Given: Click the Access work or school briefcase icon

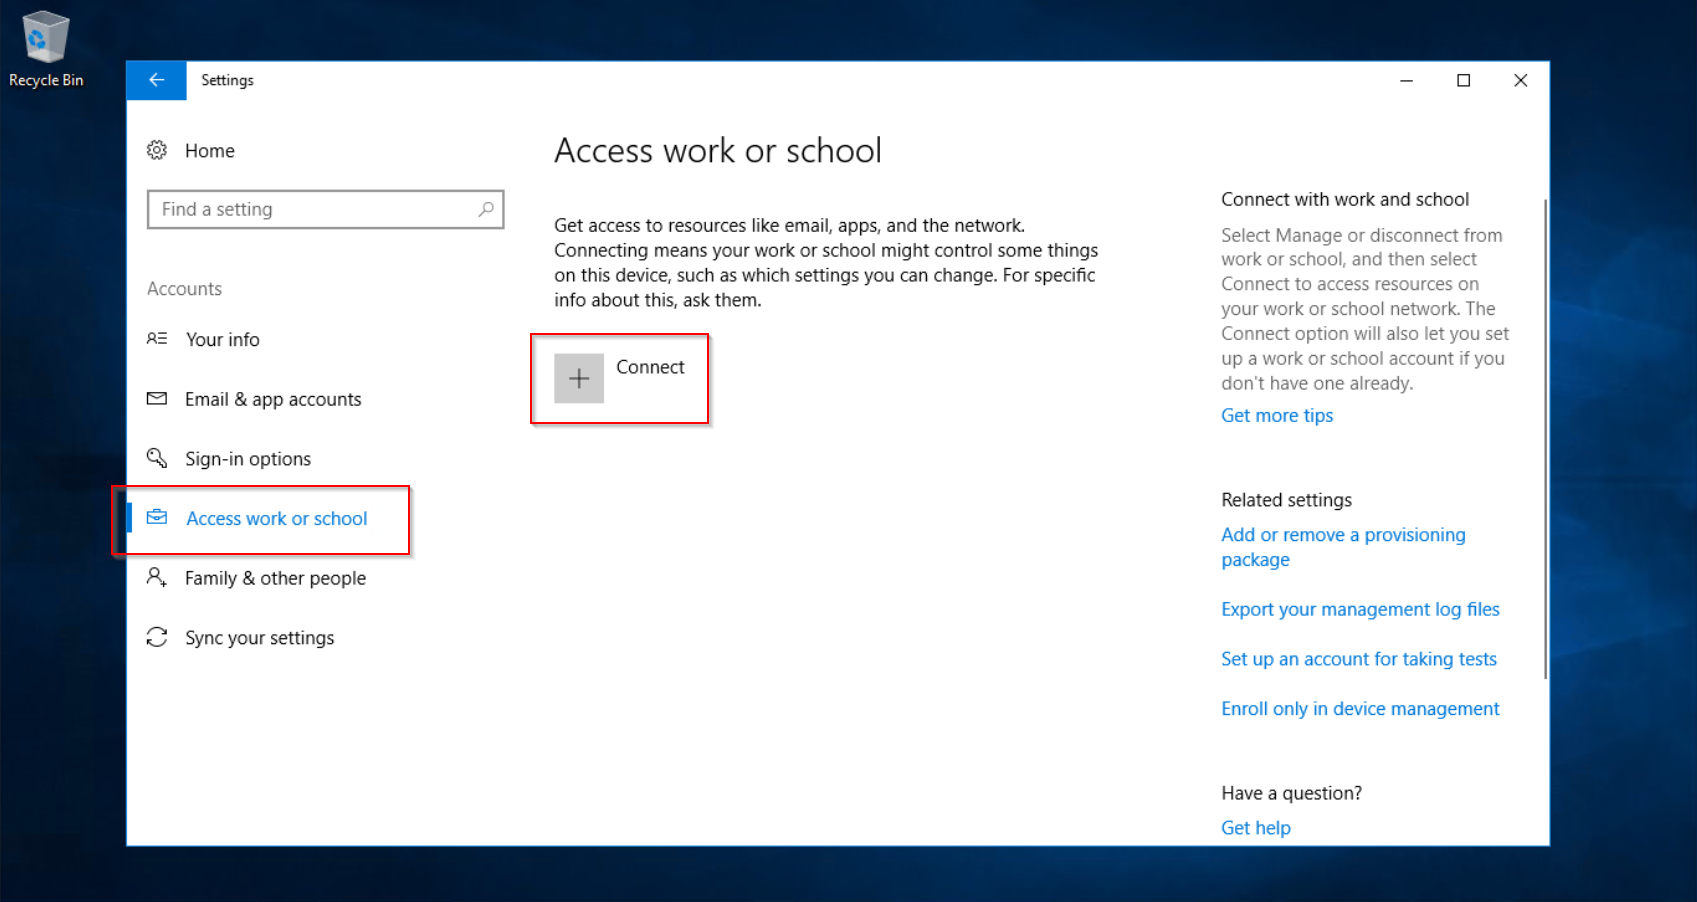Looking at the screenshot, I should pos(157,518).
